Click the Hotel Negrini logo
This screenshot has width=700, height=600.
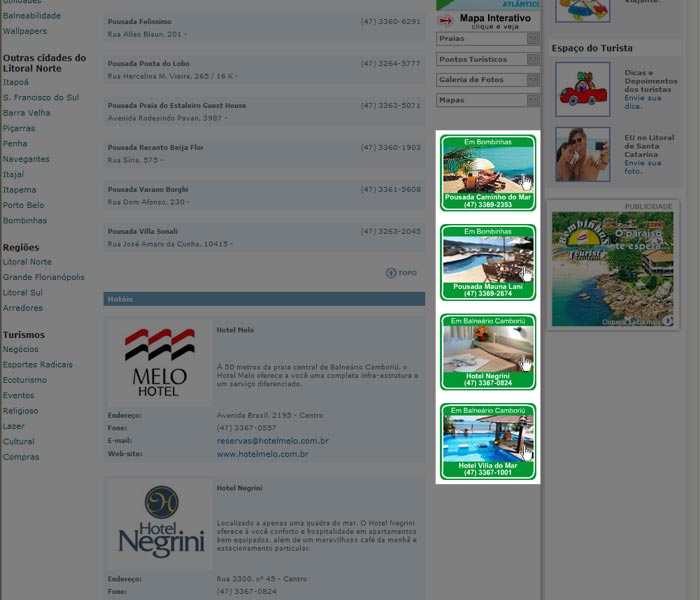[159, 524]
